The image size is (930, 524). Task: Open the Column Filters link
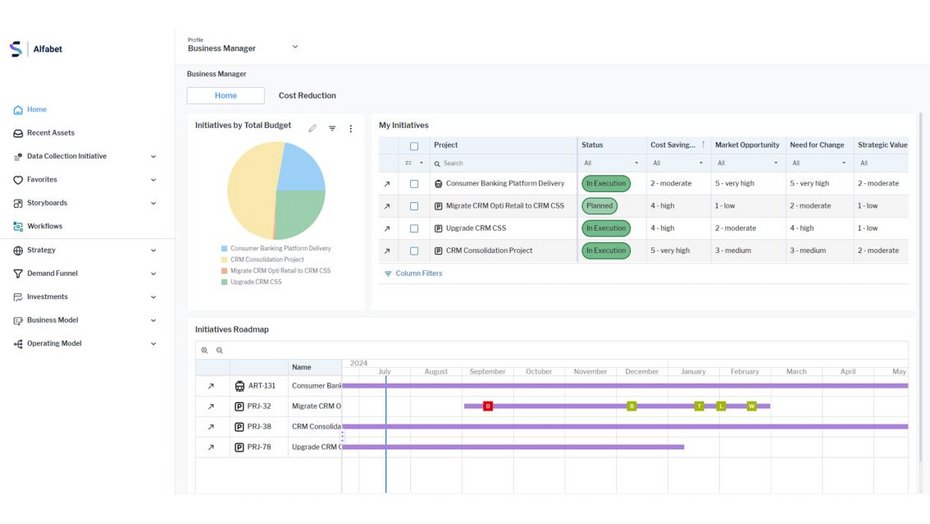[x=413, y=274]
